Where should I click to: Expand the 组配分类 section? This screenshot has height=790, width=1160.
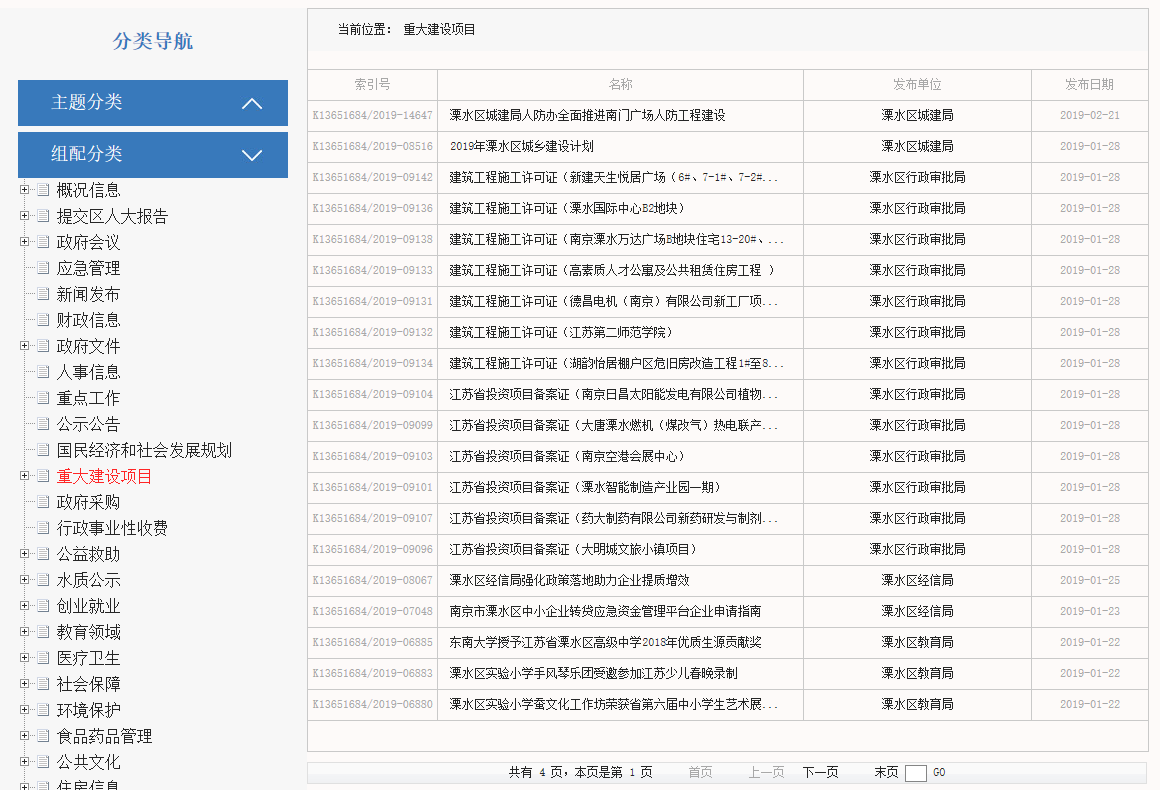coord(252,155)
